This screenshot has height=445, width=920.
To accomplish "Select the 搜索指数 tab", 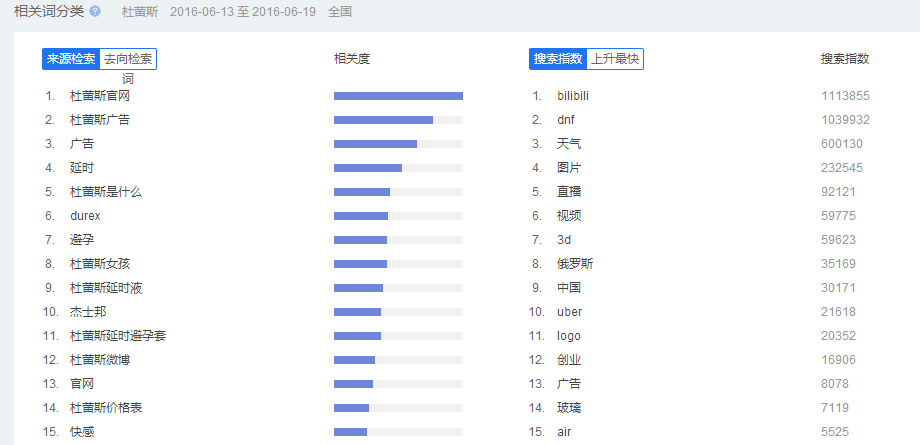I will (x=558, y=59).
